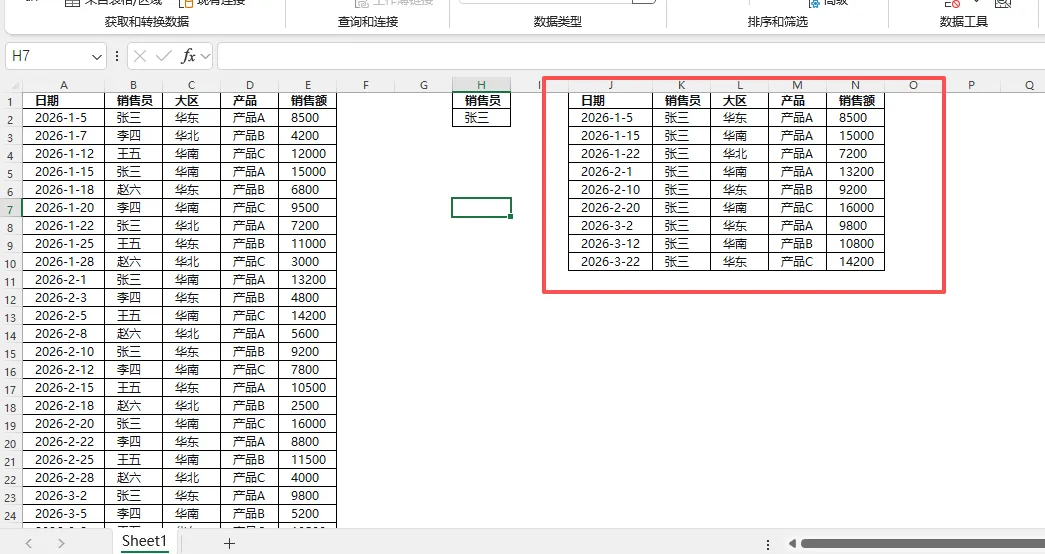Select the cell containing 2026-2-28

[63, 477]
